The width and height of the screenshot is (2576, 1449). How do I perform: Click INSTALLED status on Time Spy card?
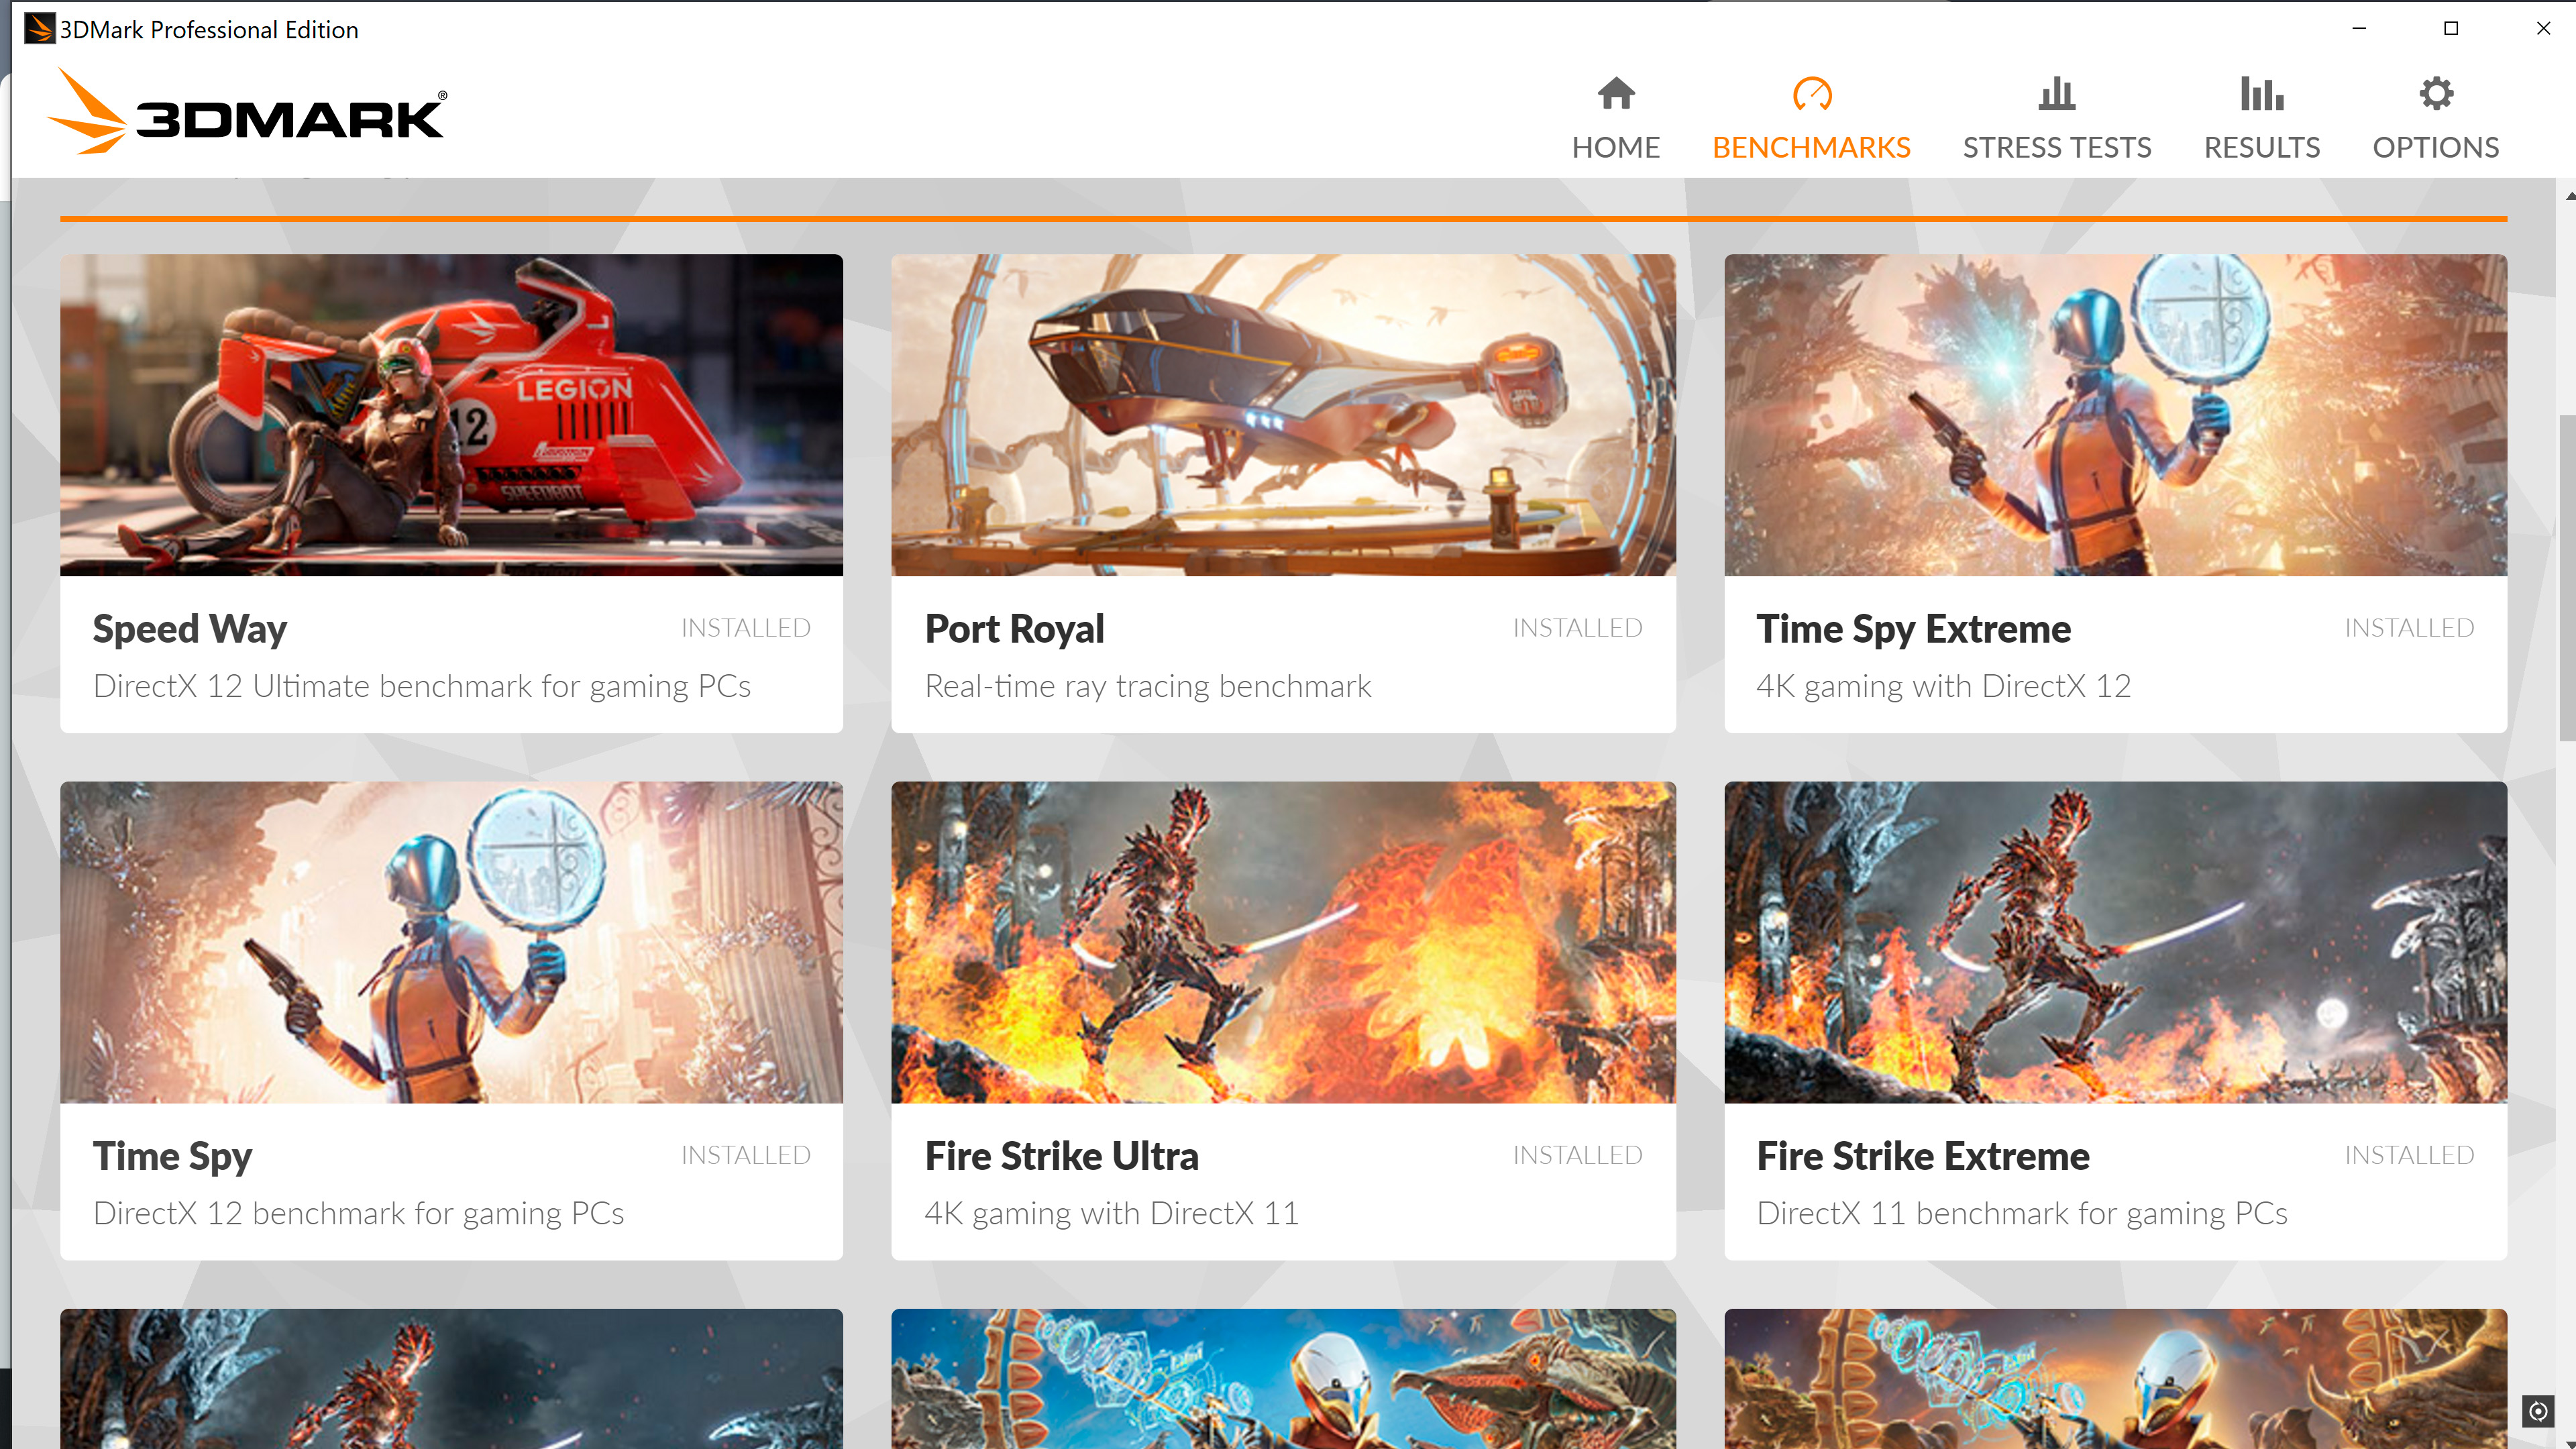(745, 1155)
